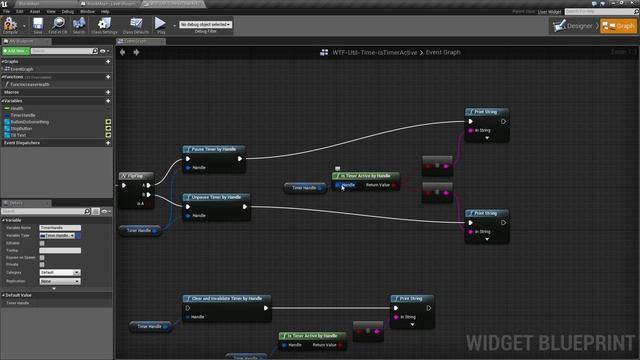
Task: Click the blueprint breadcrumb icon
Action: tap(324, 52)
